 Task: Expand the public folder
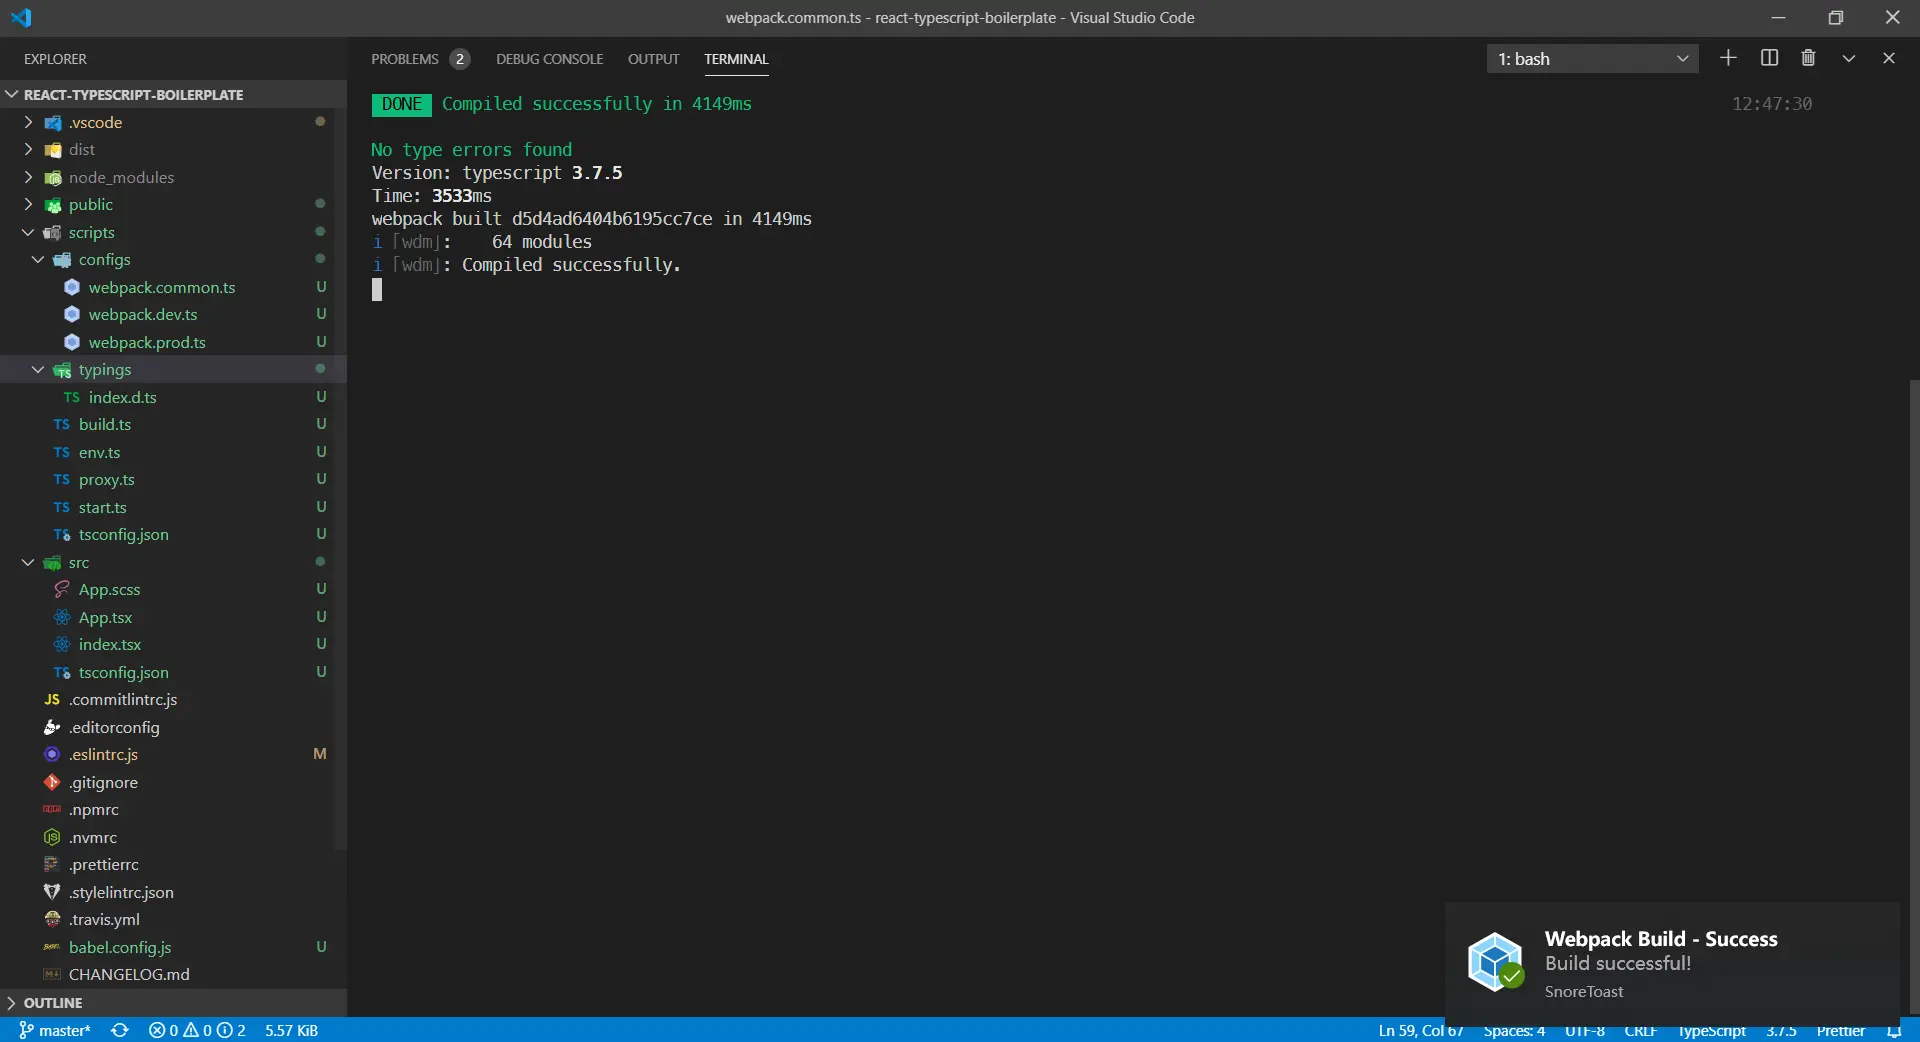tap(173, 204)
